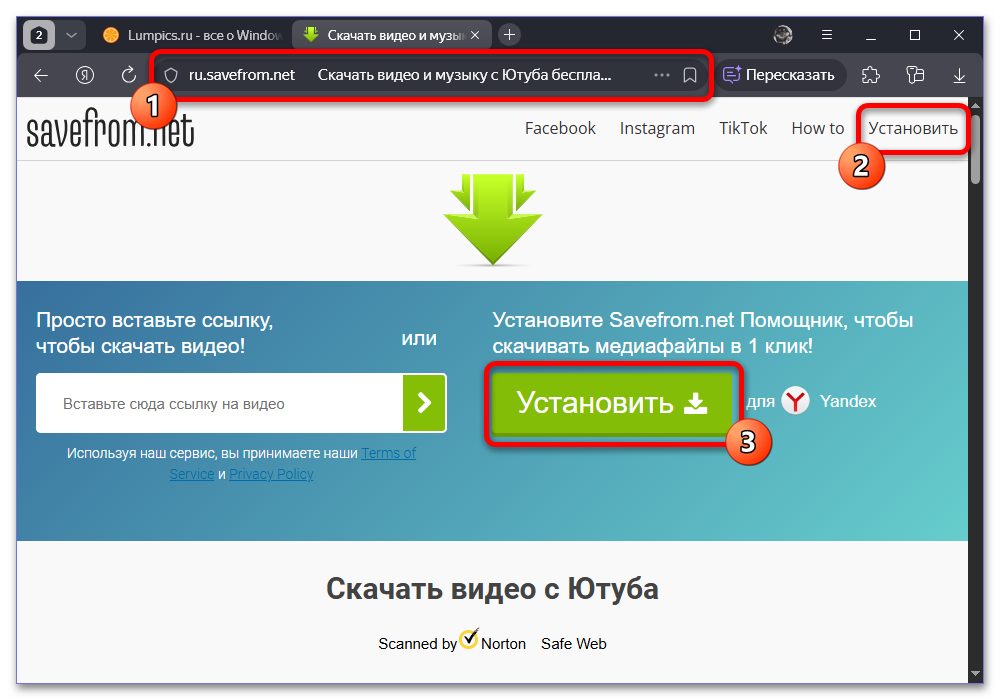The image size is (1000, 700).
Task: Click the large green download arrow logo
Action: [493, 219]
